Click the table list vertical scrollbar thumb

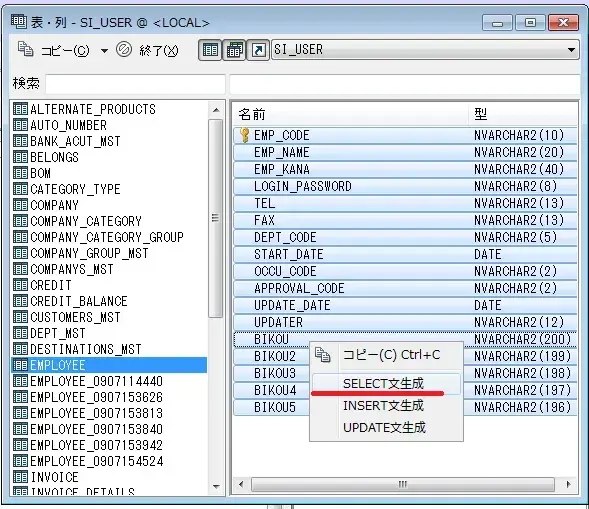216,219
